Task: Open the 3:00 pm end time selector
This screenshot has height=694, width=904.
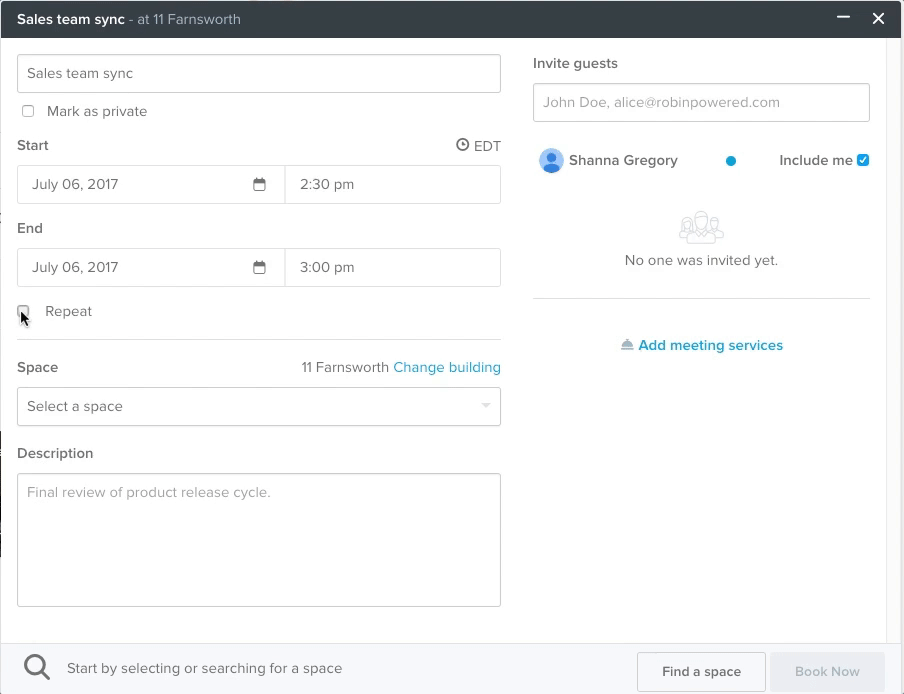Action: tap(393, 267)
